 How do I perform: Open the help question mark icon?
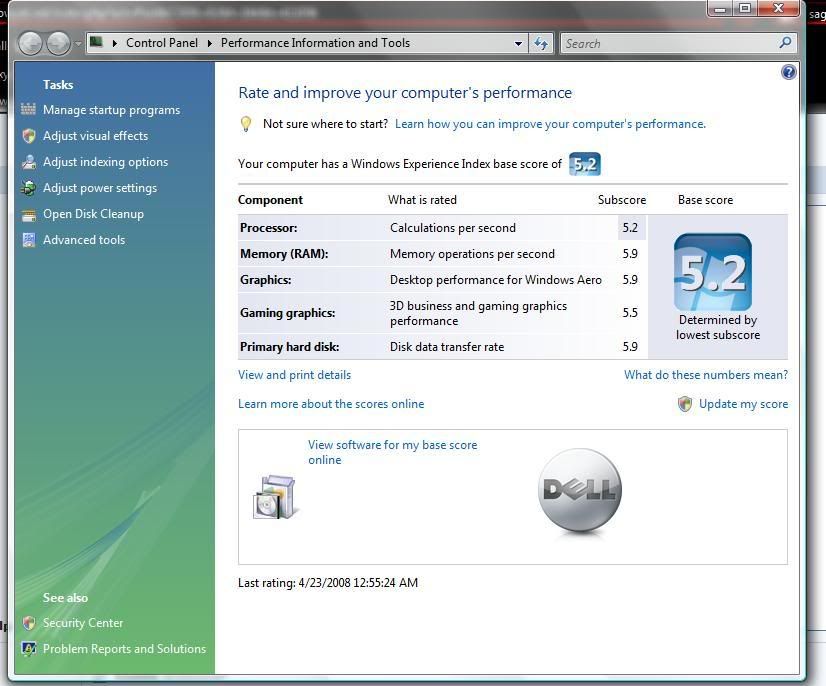[789, 72]
